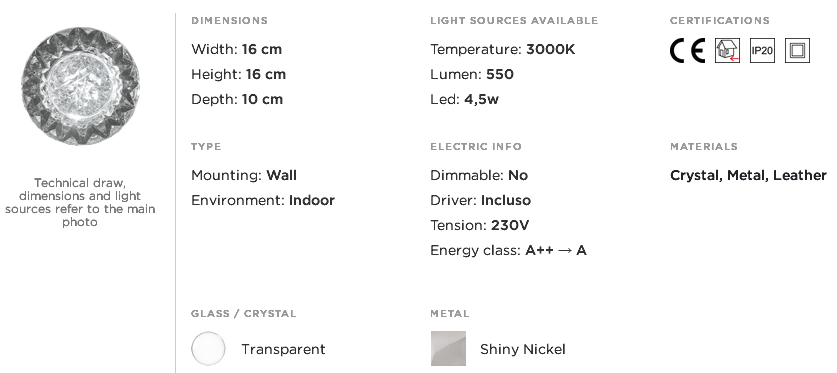Open the crystal wall lamp product image
Image resolution: width=837 pixels, height=373 pixels.
[80, 86]
